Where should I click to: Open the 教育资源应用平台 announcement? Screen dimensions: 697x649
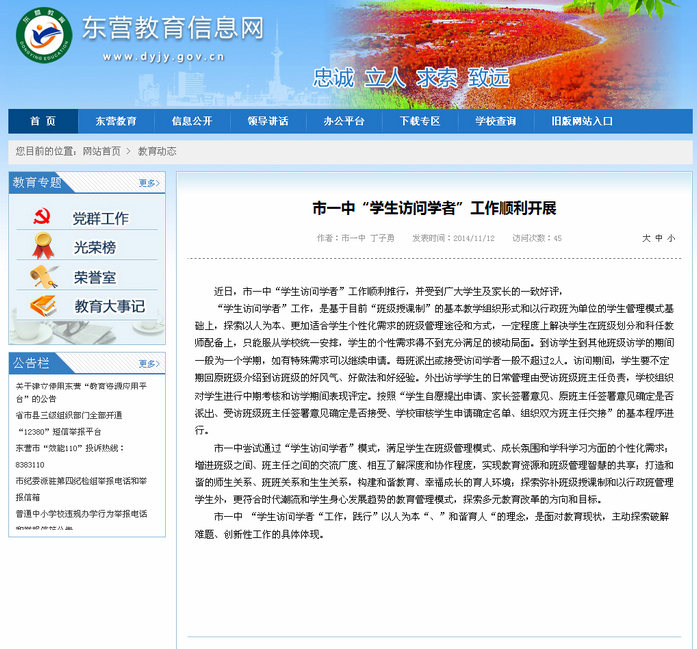[x=81, y=393]
